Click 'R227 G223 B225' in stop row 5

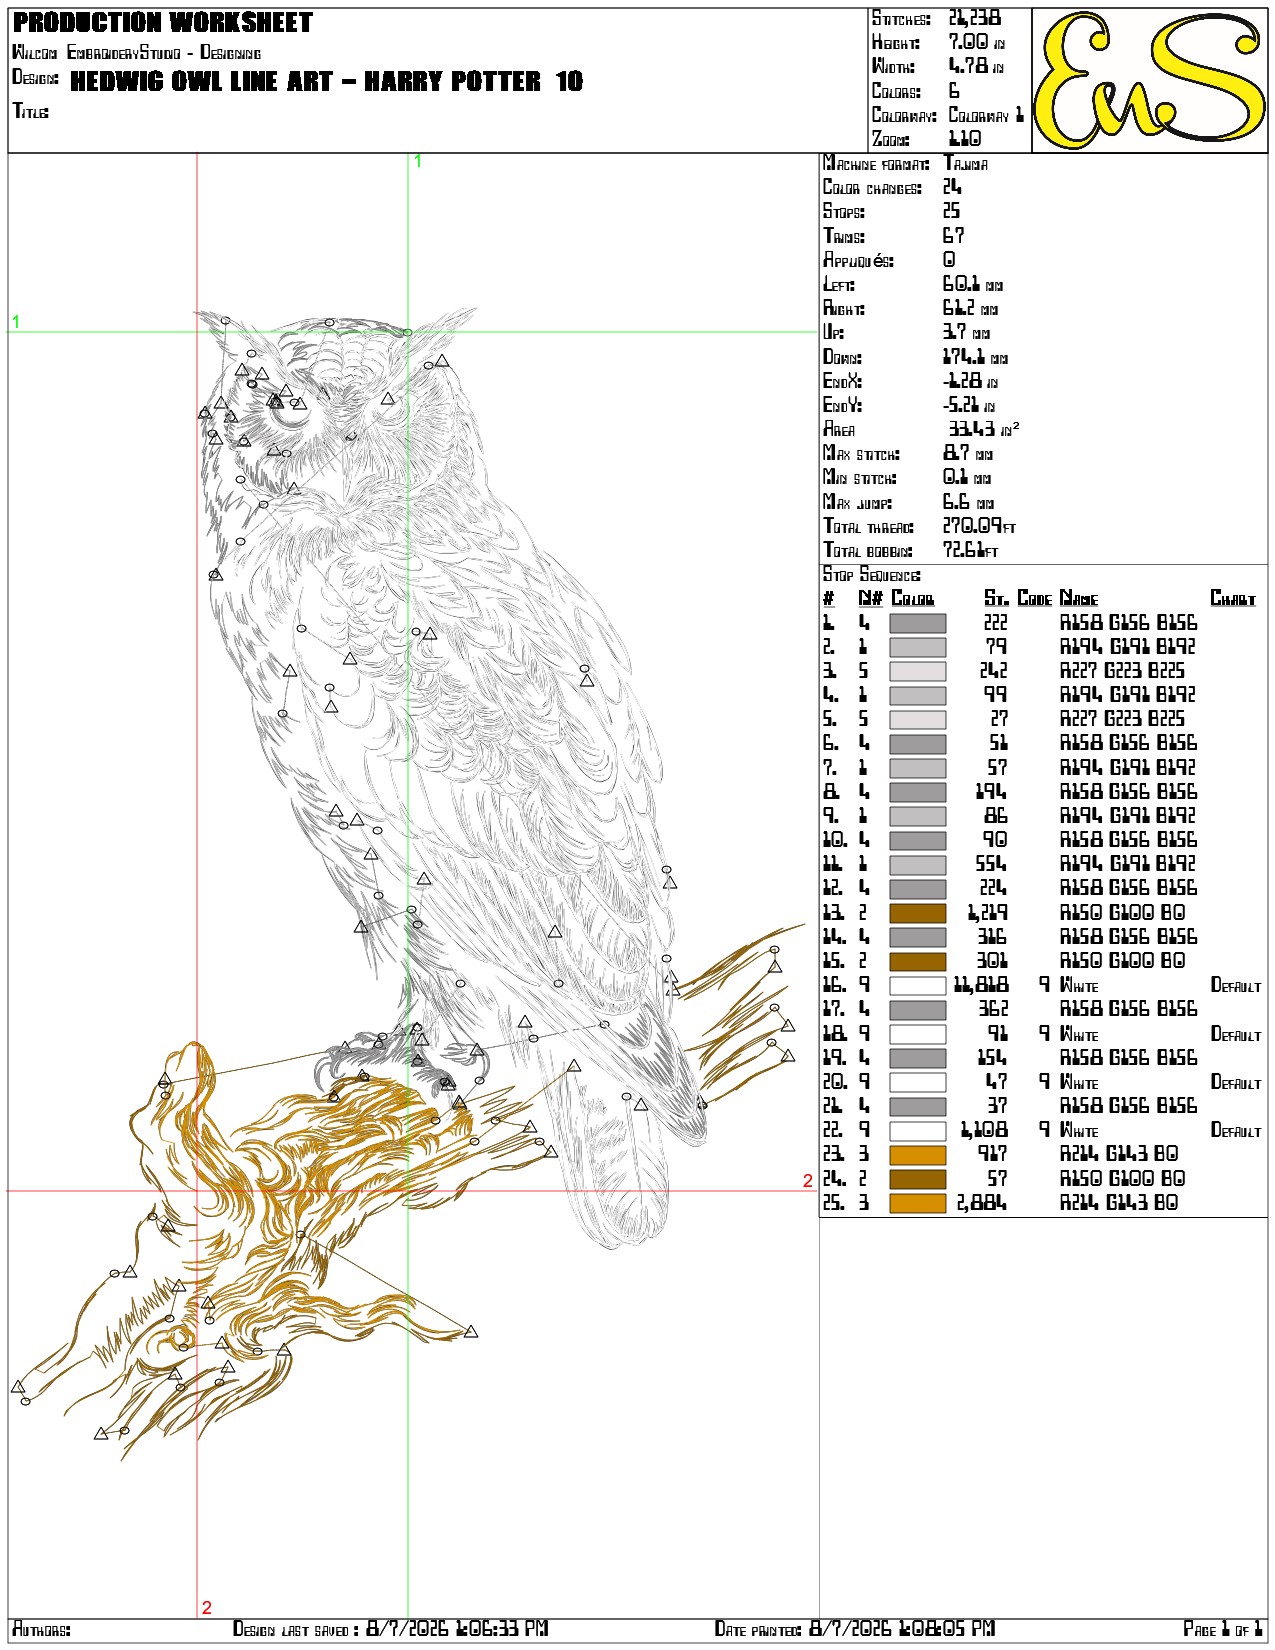[1123, 719]
